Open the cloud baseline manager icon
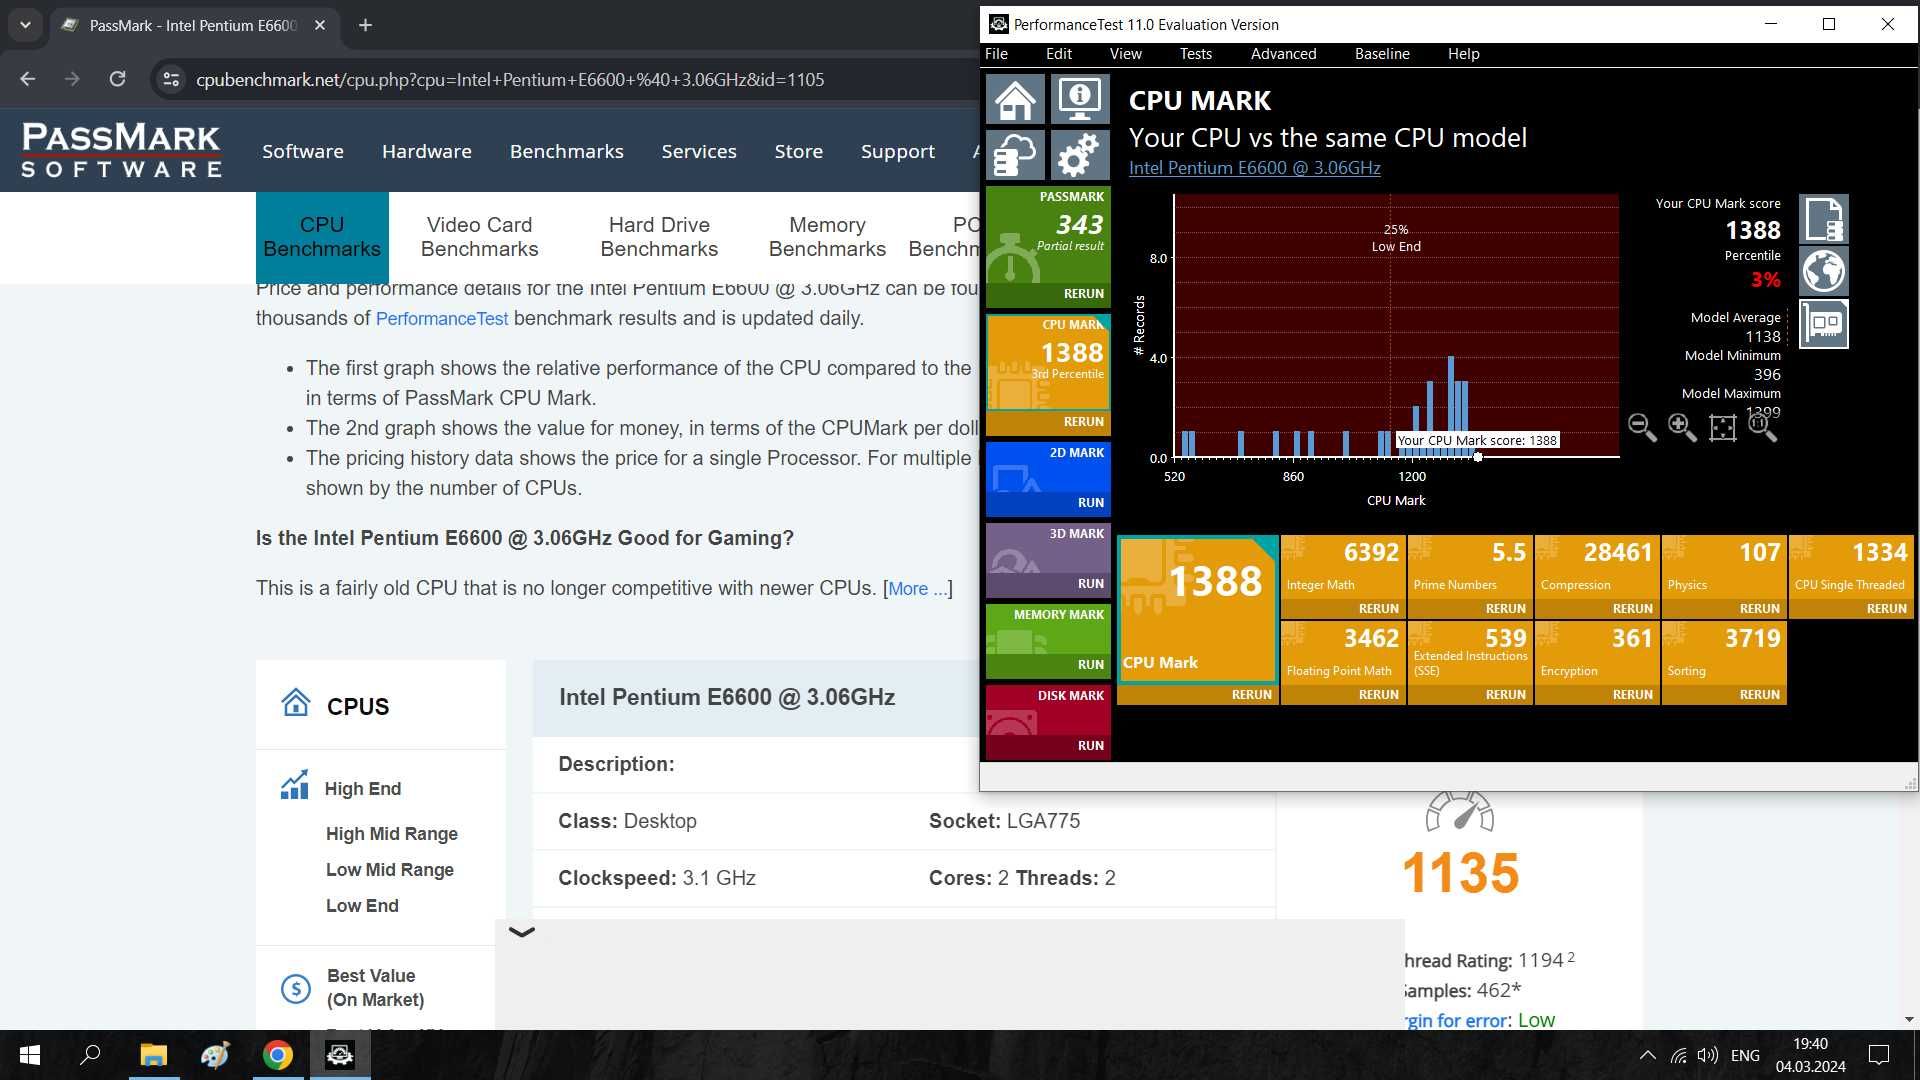The image size is (1920, 1080). 1015,155
